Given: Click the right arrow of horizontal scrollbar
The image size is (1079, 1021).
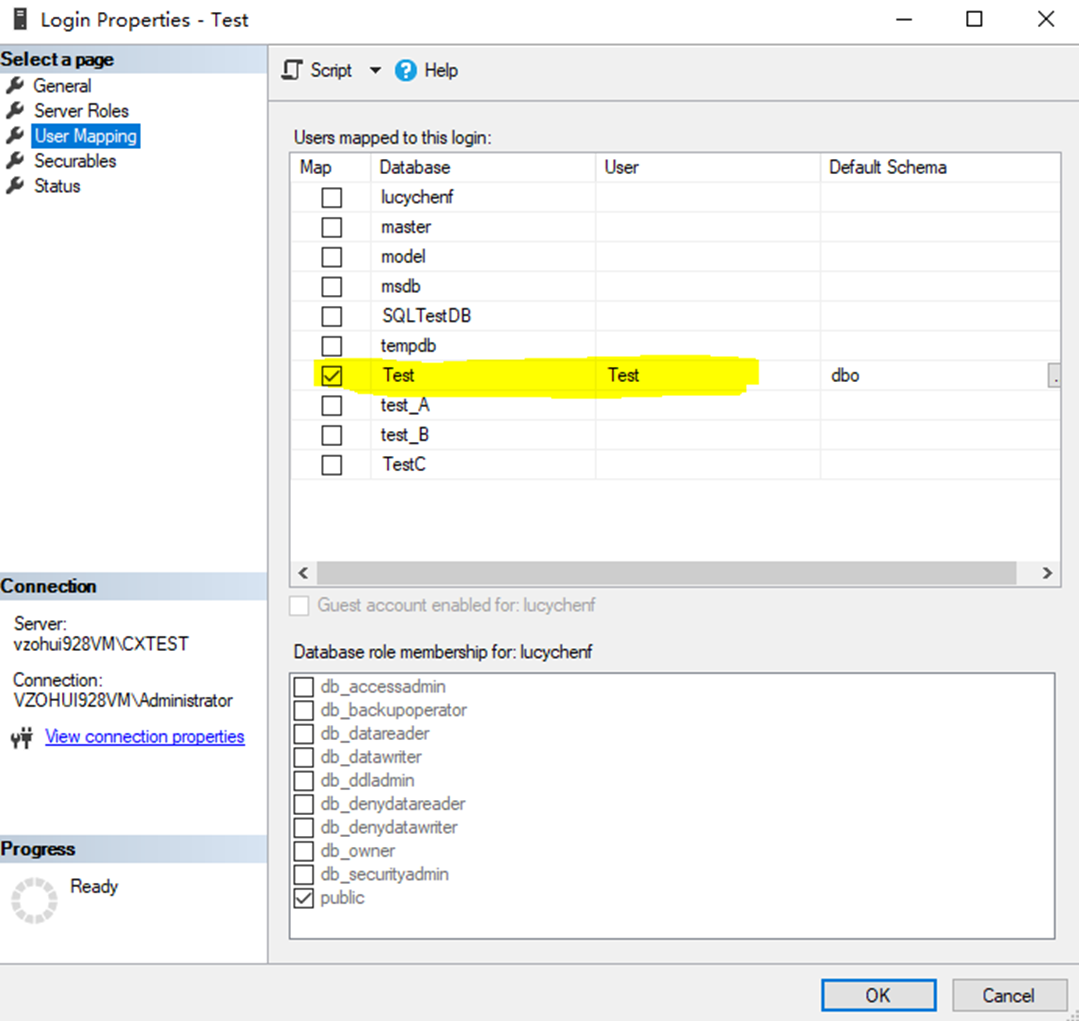Looking at the screenshot, I should pos(1047,572).
